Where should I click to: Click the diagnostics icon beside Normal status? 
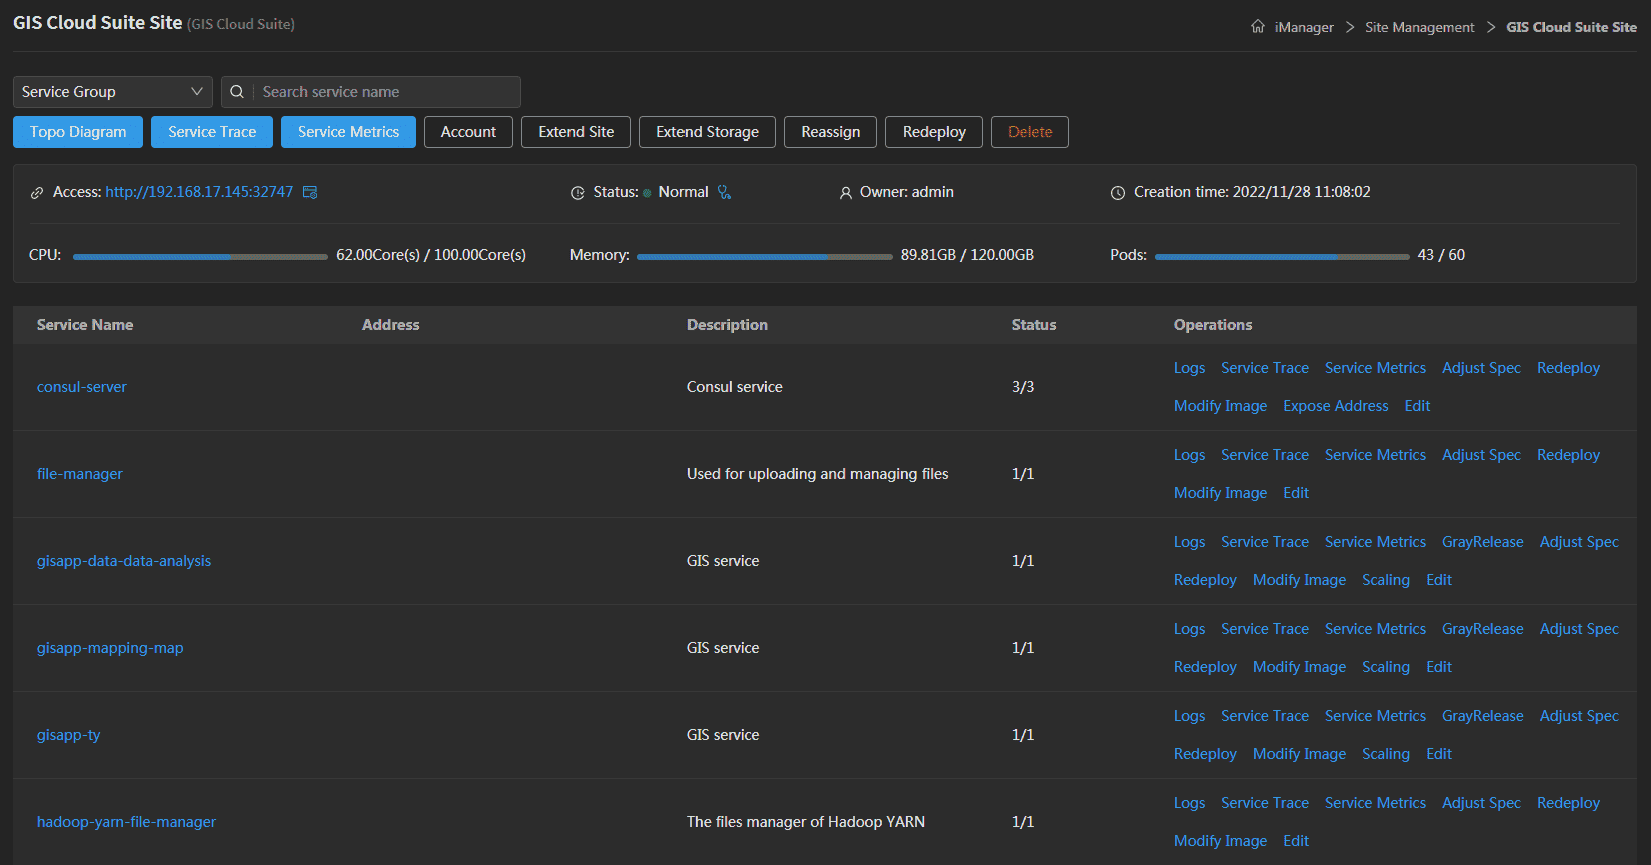coord(724,192)
